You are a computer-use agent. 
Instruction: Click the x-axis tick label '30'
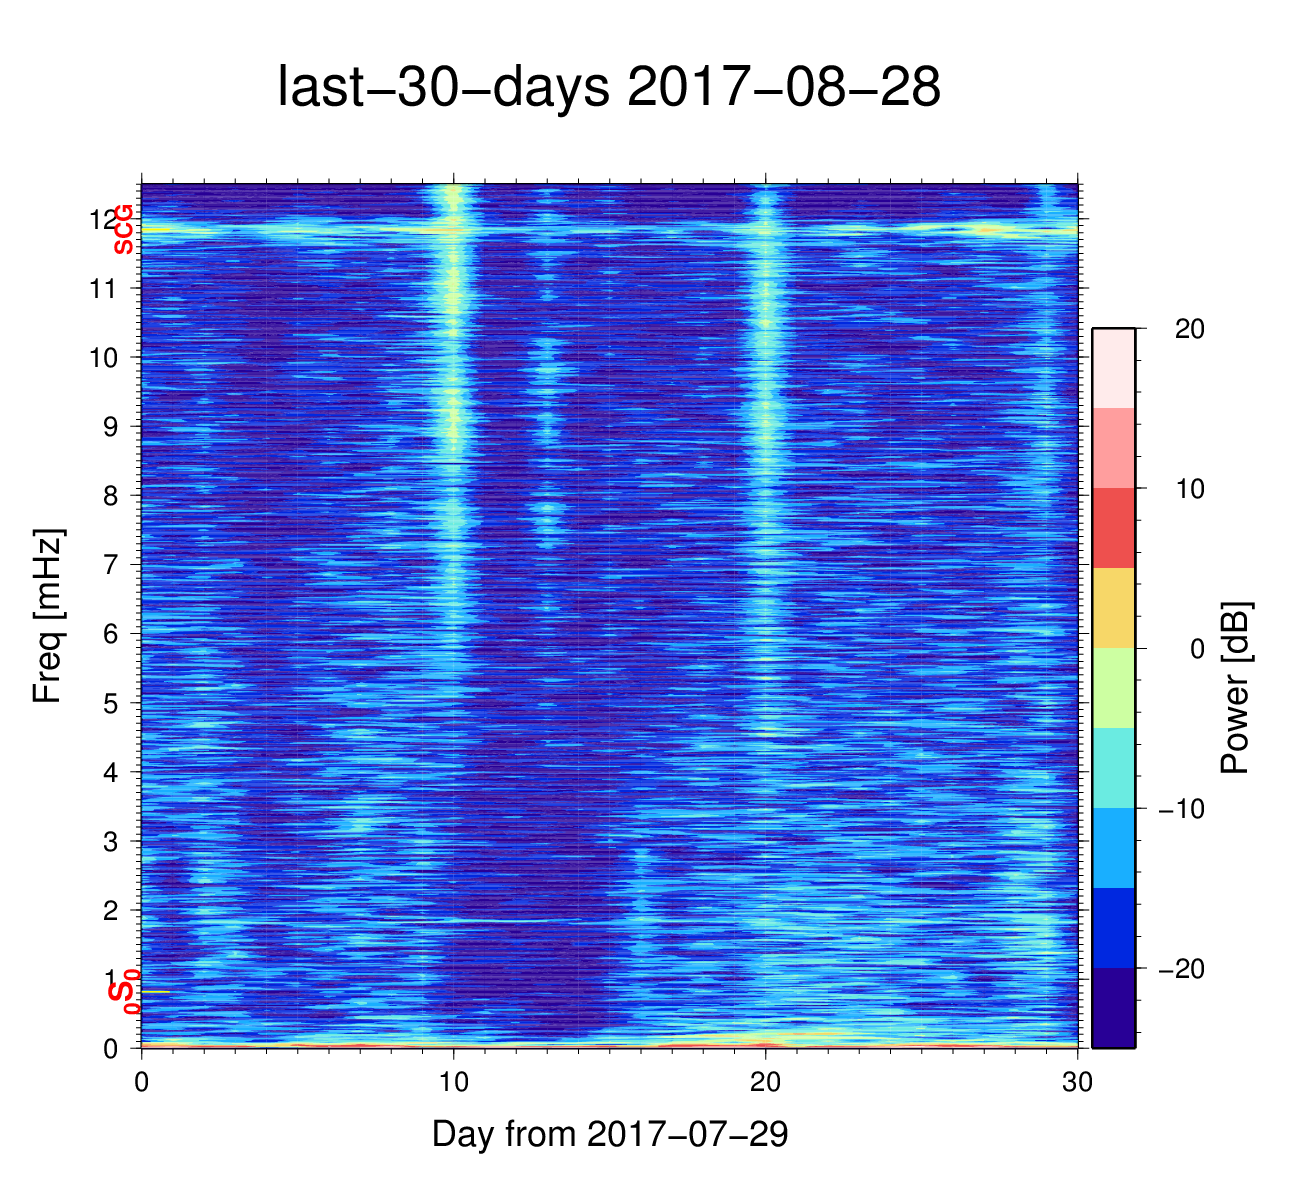point(1077,1082)
